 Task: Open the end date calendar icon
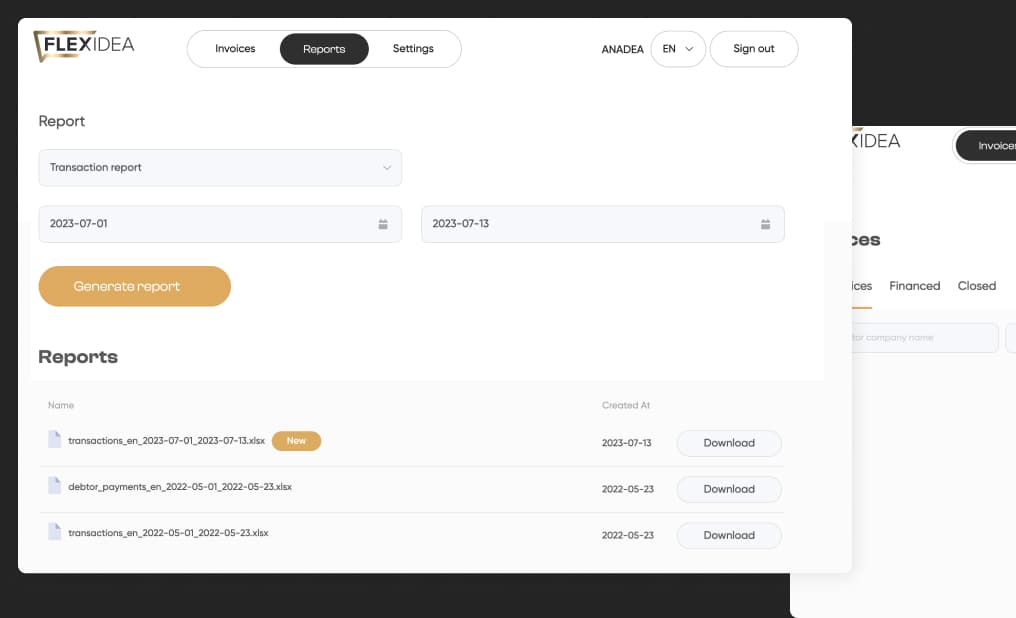pyautogui.click(x=765, y=224)
